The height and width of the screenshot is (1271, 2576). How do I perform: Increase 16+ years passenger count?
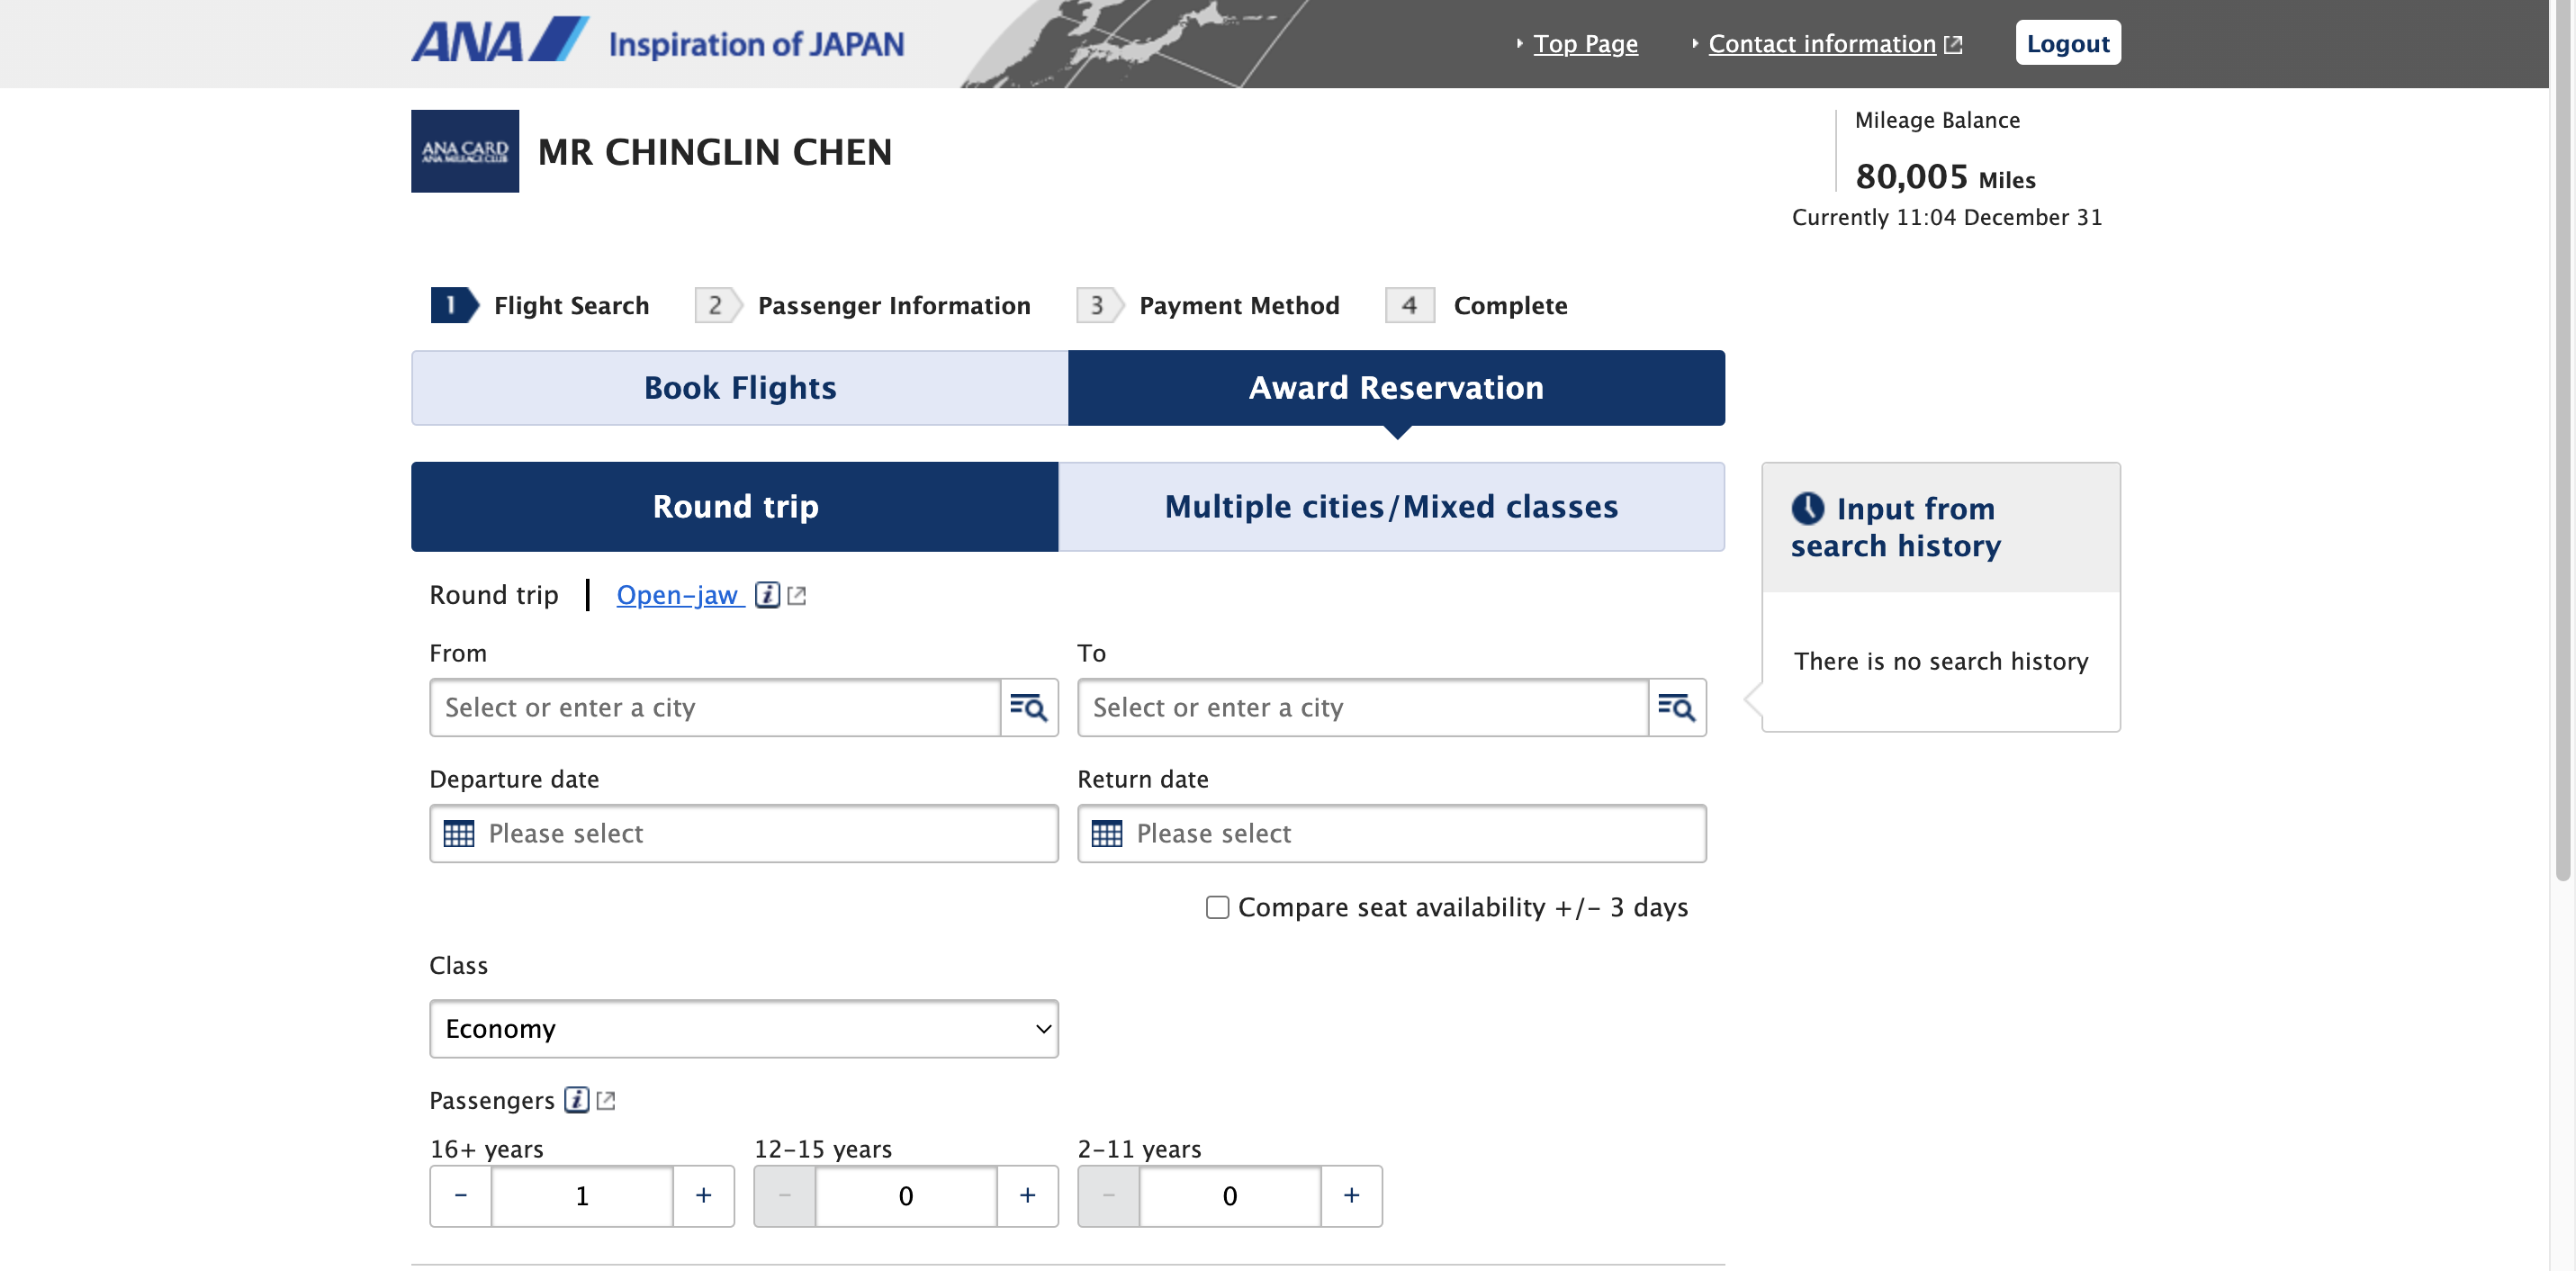703,1195
